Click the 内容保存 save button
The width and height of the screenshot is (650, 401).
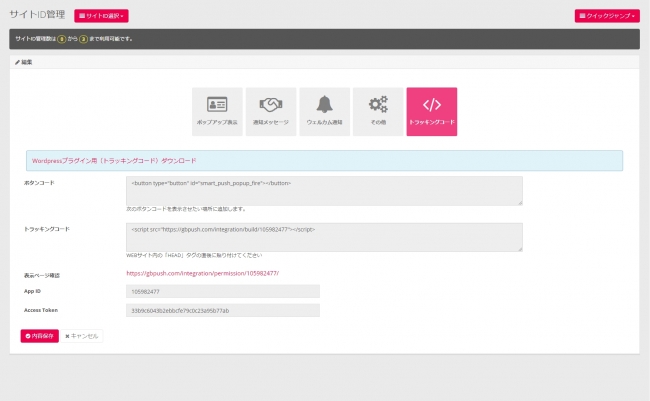point(40,336)
